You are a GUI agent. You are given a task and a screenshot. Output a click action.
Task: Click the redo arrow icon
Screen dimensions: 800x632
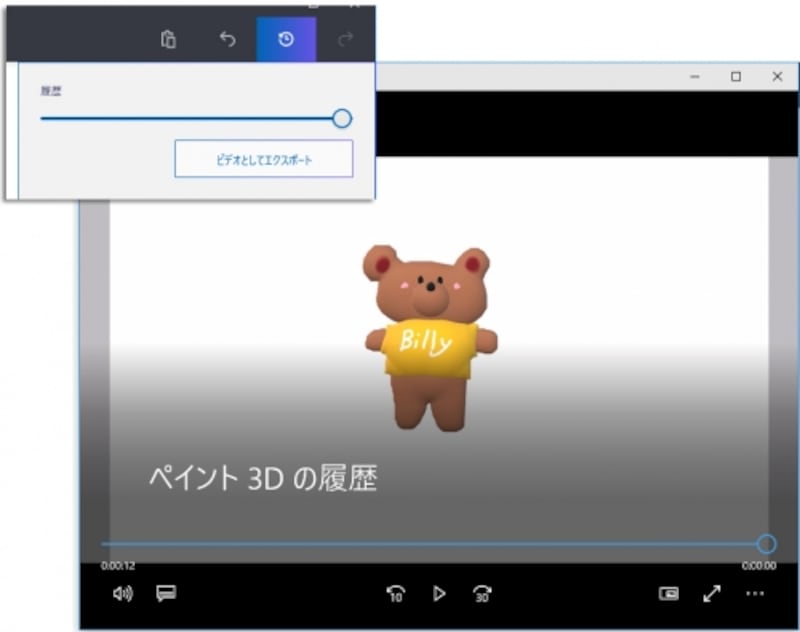(346, 39)
